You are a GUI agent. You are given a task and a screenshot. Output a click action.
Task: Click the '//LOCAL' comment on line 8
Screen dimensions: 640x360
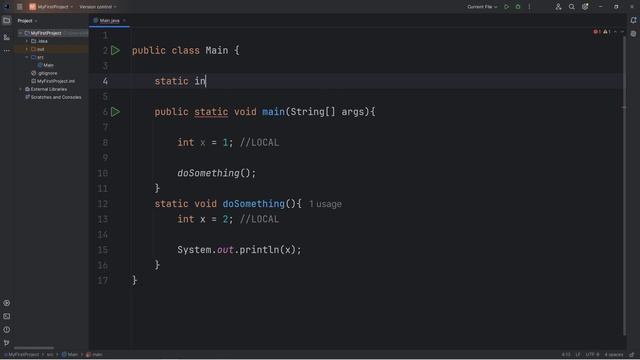point(260,142)
